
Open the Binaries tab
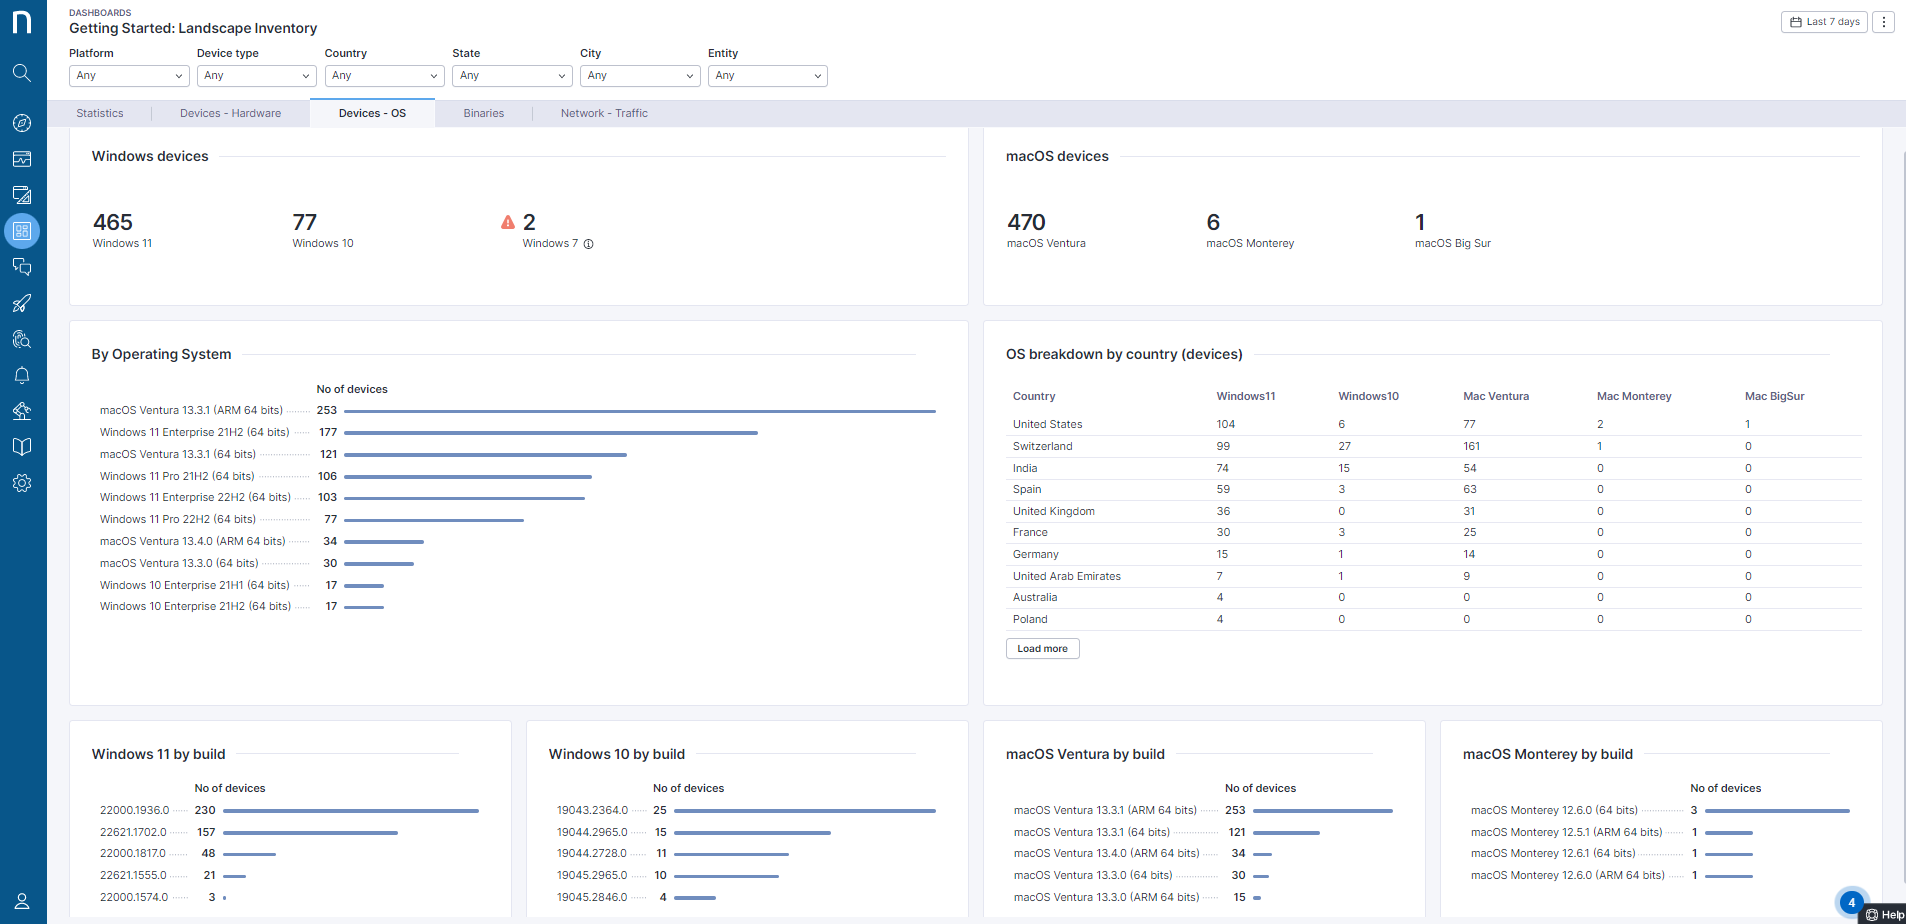tap(483, 114)
